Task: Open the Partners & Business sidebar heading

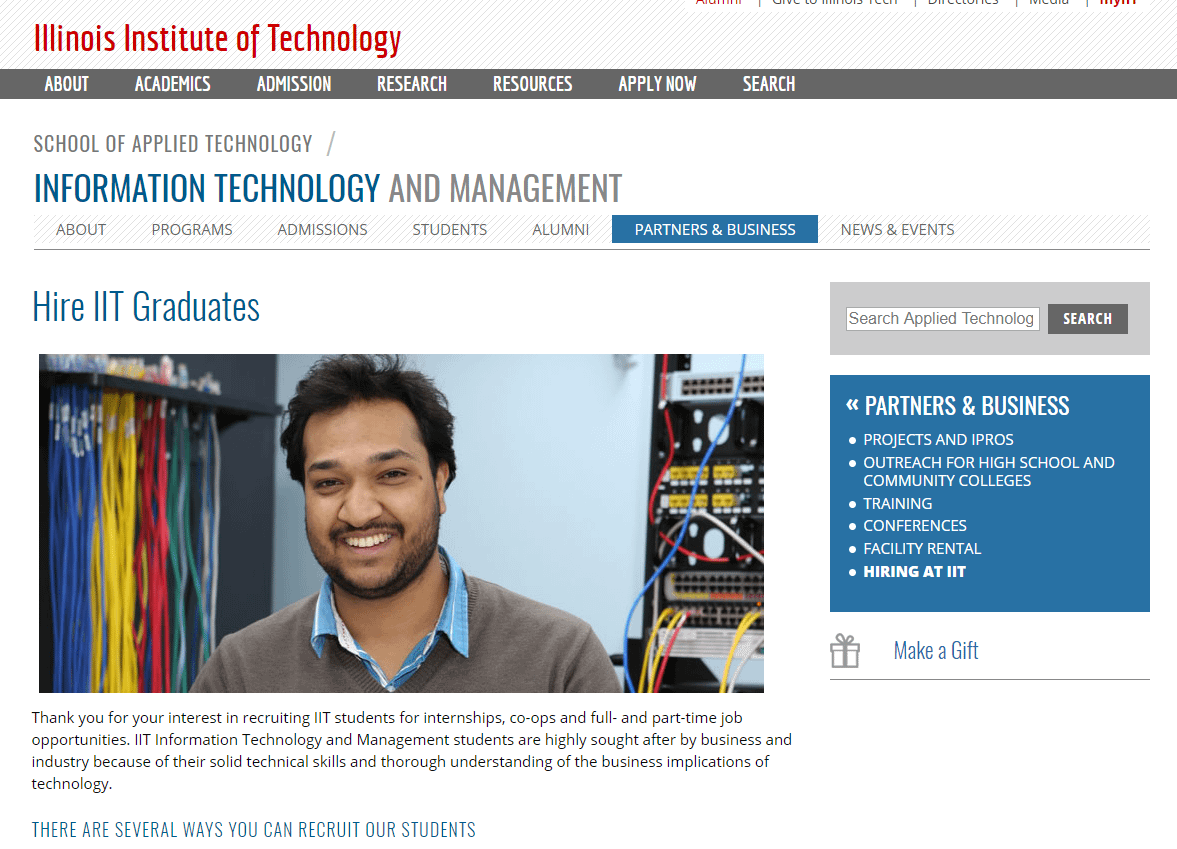Action: click(967, 406)
